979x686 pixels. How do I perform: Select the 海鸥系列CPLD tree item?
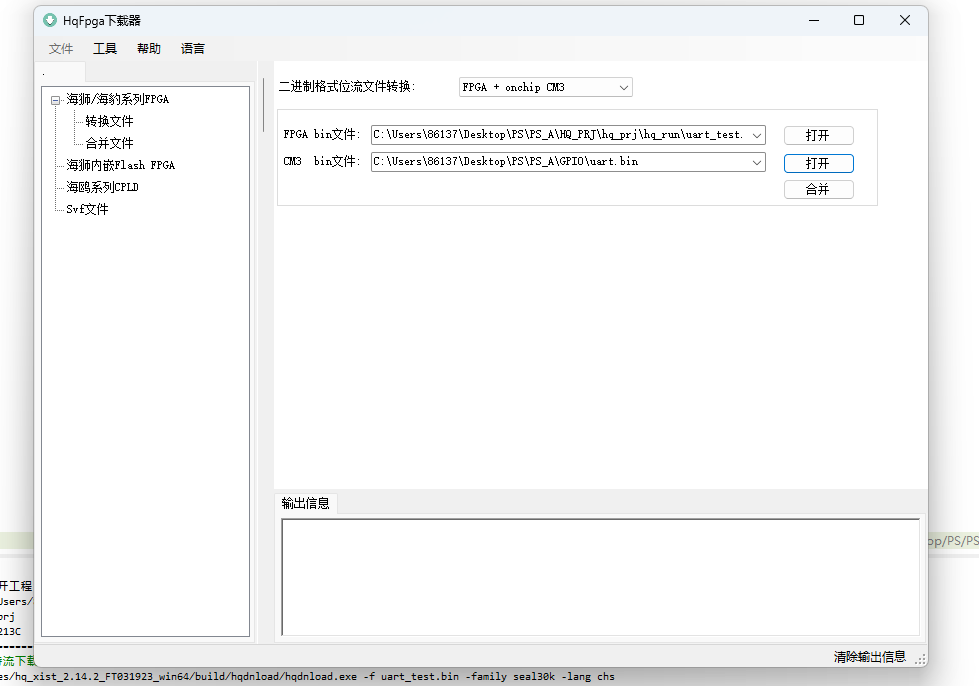tap(100, 187)
